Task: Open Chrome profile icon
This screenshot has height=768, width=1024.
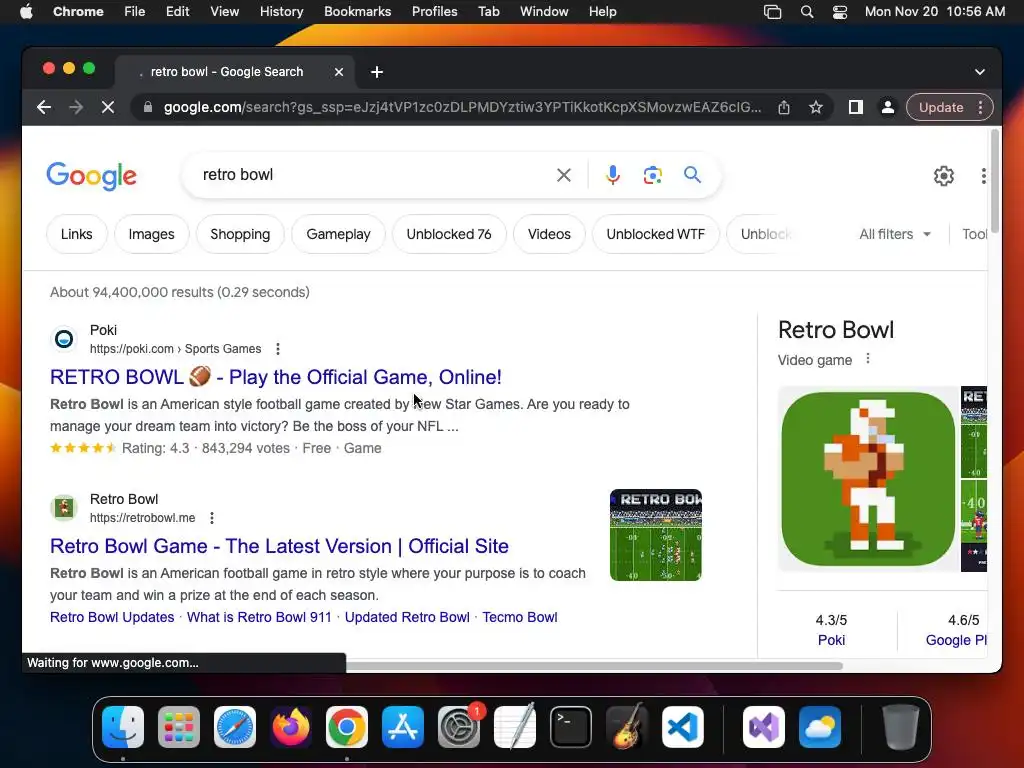Action: tap(888, 107)
